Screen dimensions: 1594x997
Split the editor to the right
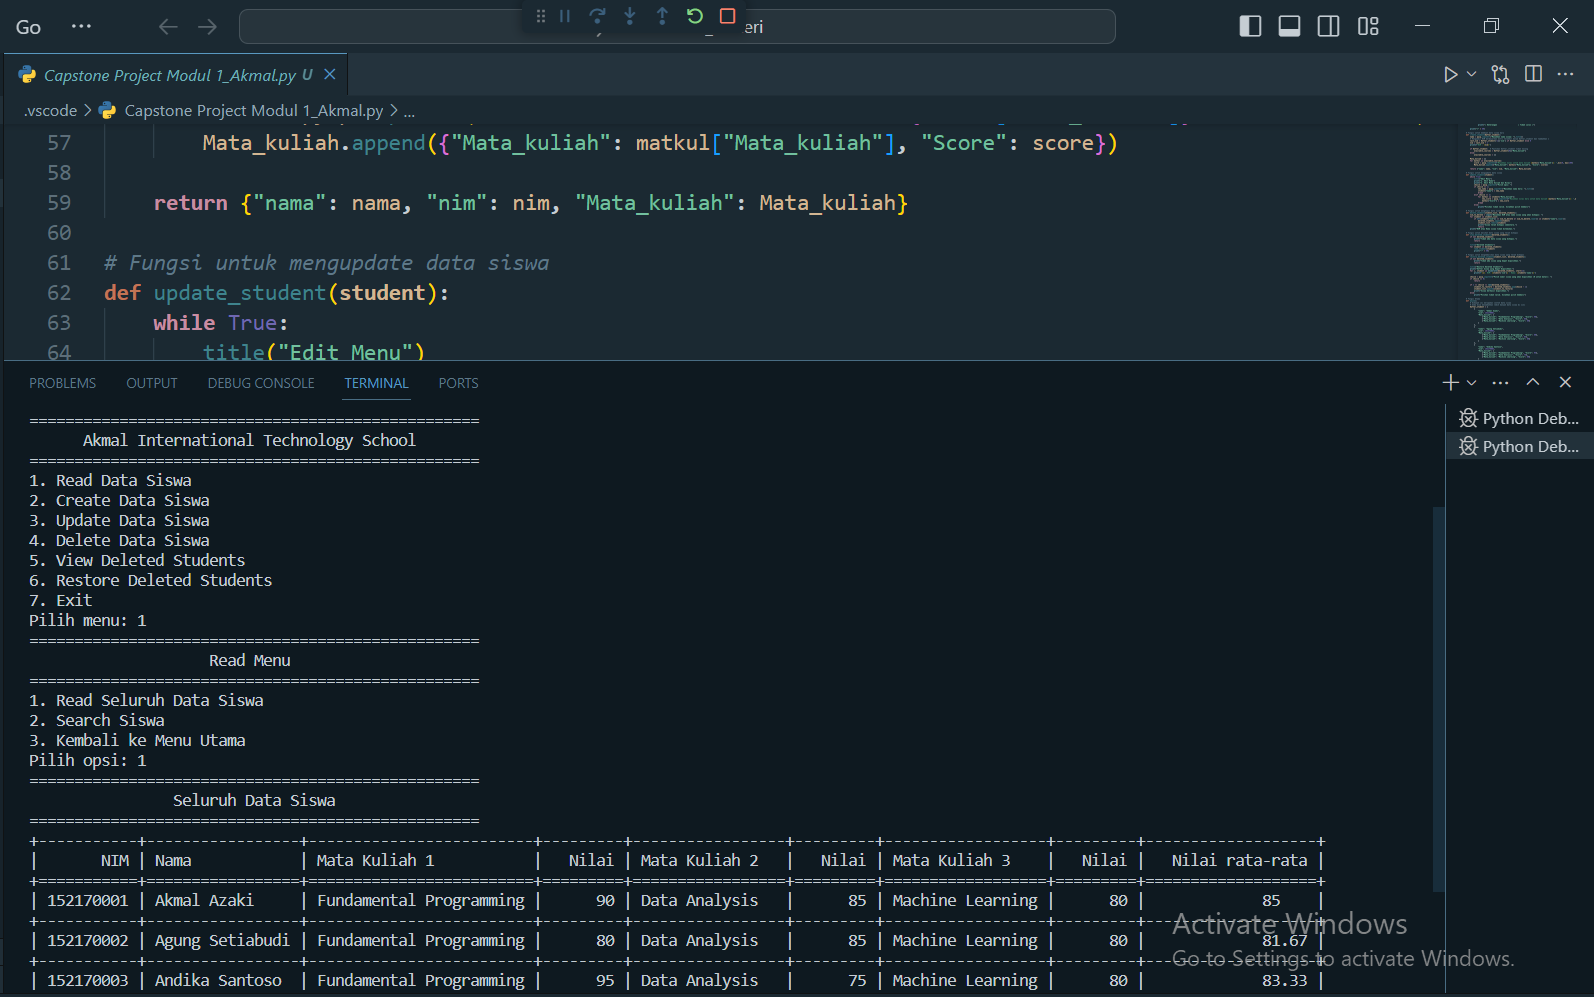[x=1533, y=74]
